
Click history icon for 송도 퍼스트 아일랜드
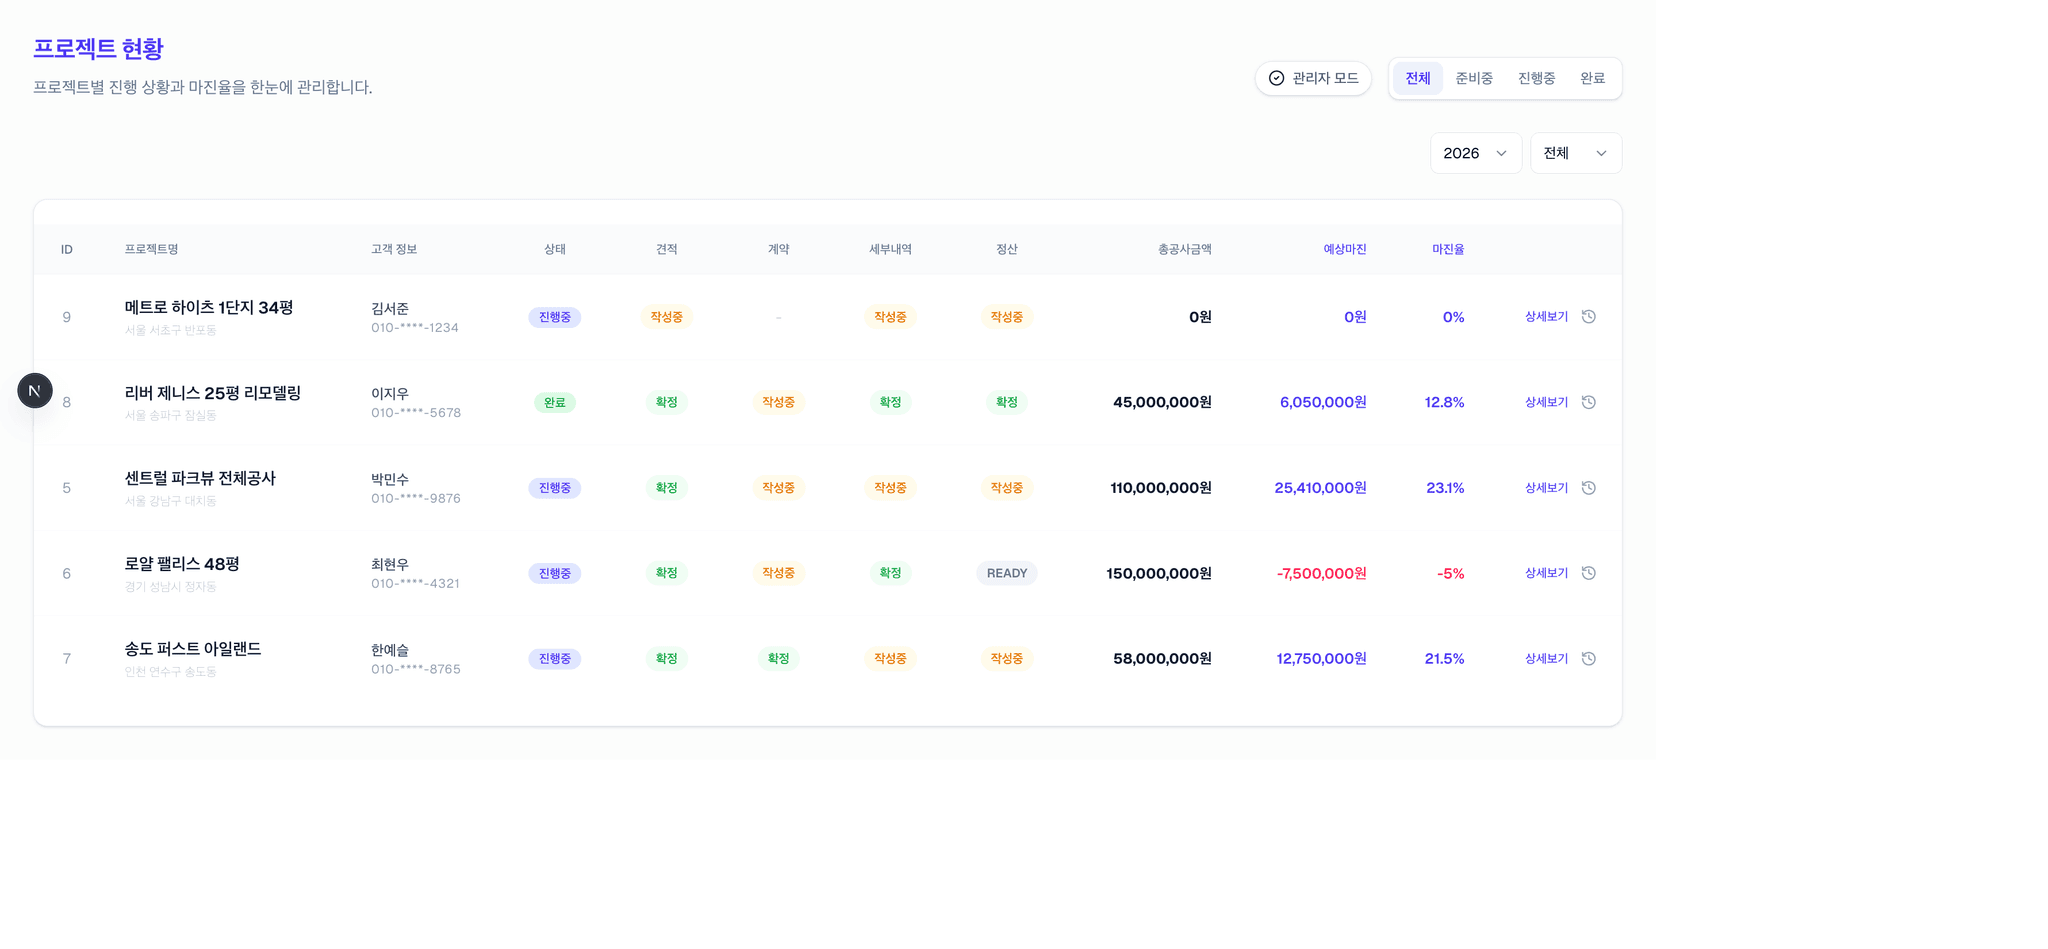click(x=1588, y=659)
